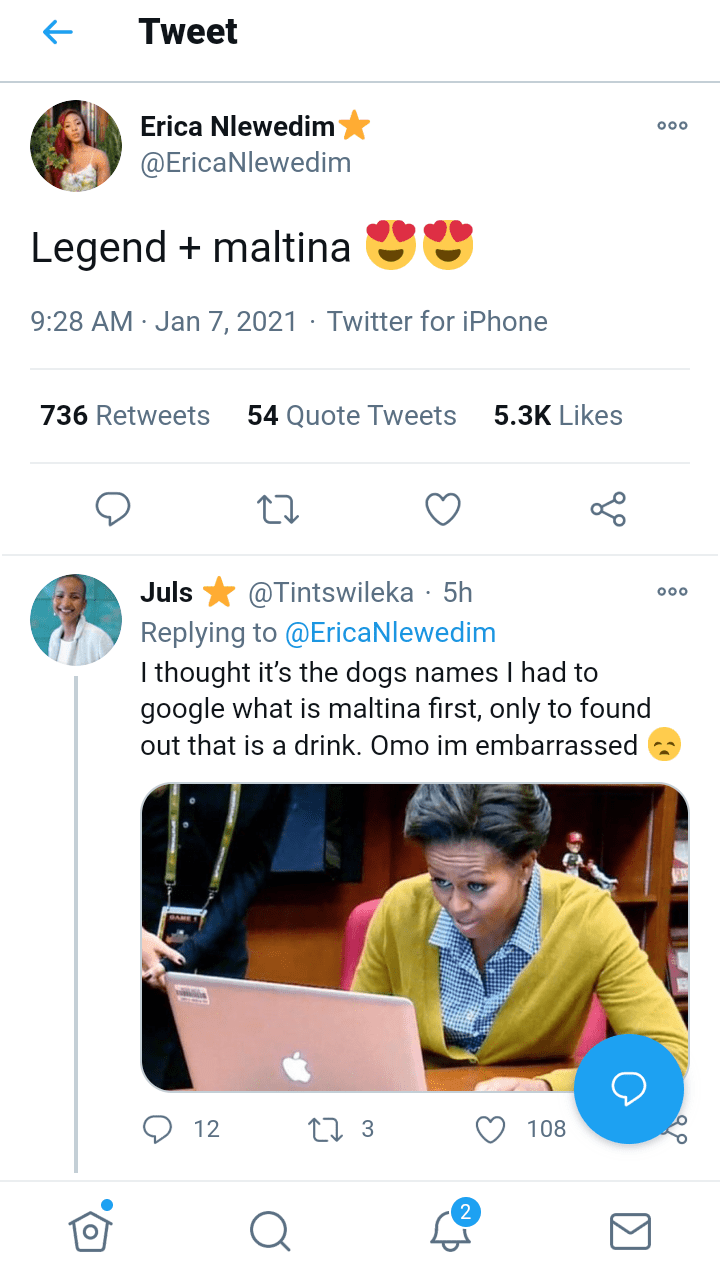Click the retweet icon on Erica's tweet
Image resolution: width=720 pixels, height=1262 pixels.
coord(277,509)
